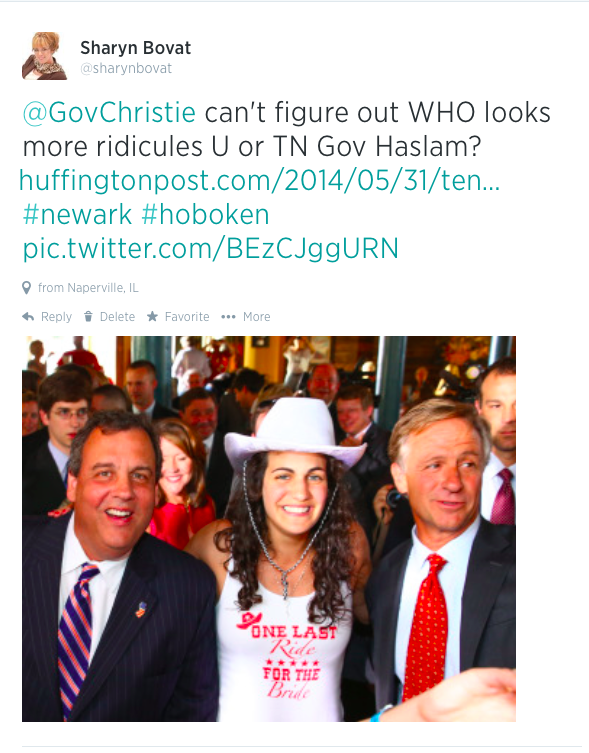Click the Delete trash can icon

88,316
